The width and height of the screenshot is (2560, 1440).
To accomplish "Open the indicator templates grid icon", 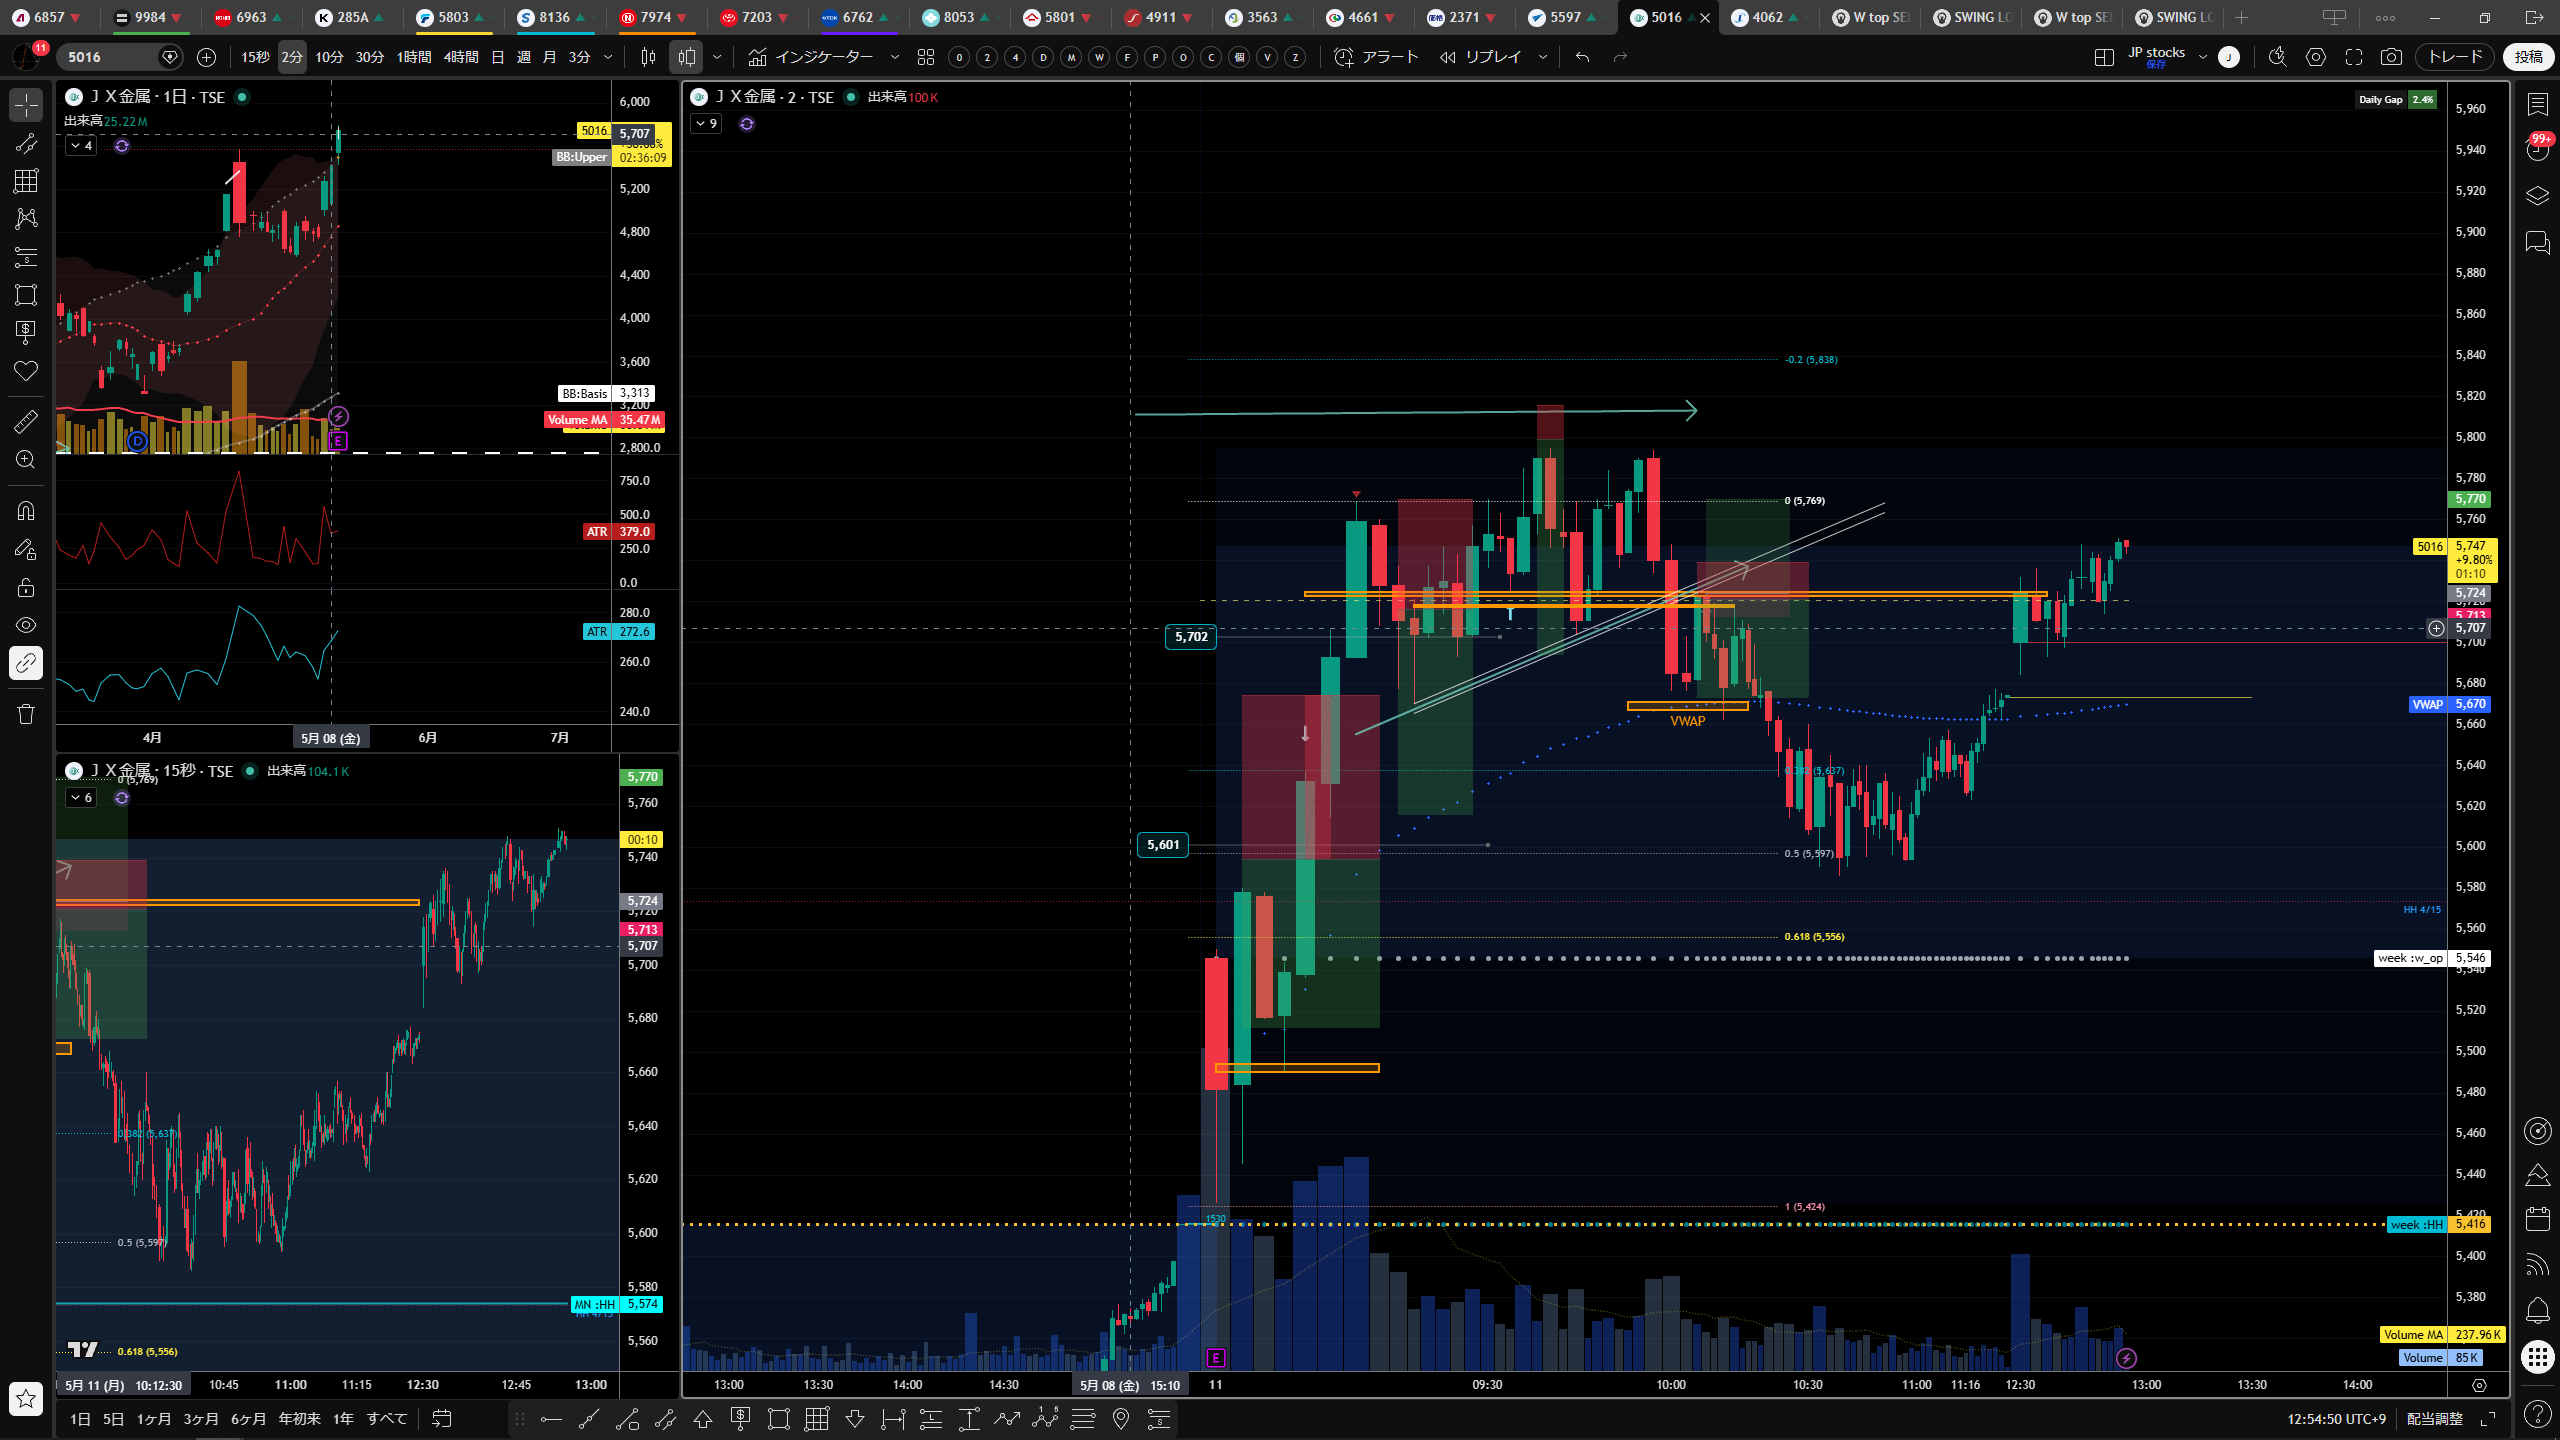I will pyautogui.click(x=926, y=57).
